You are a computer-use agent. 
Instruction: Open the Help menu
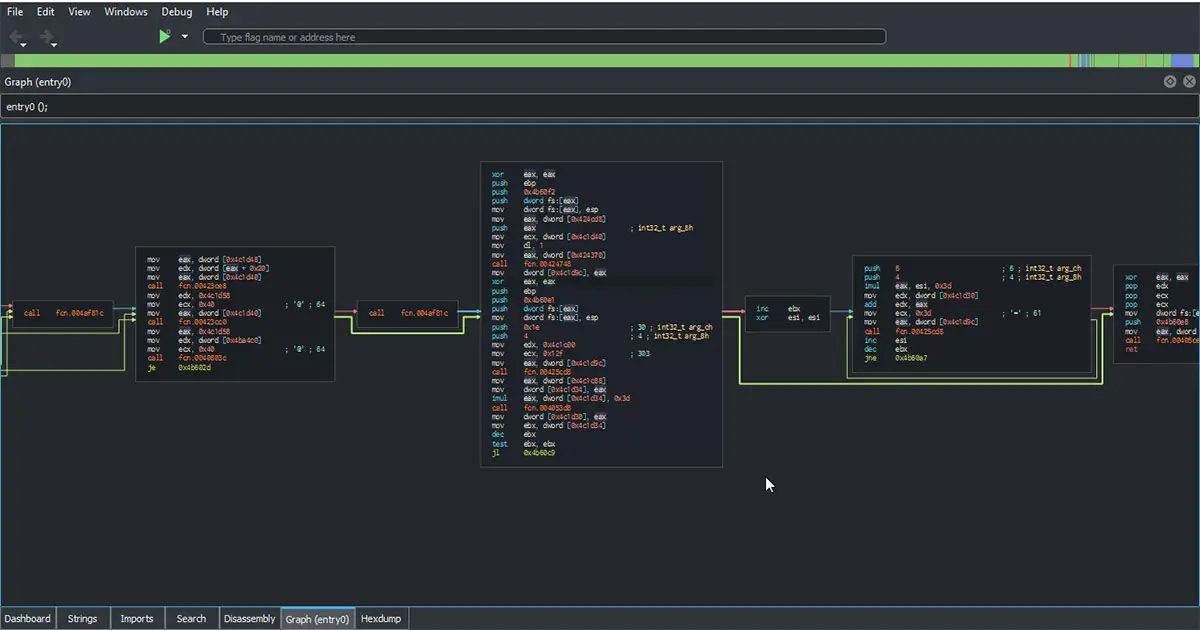tap(217, 12)
